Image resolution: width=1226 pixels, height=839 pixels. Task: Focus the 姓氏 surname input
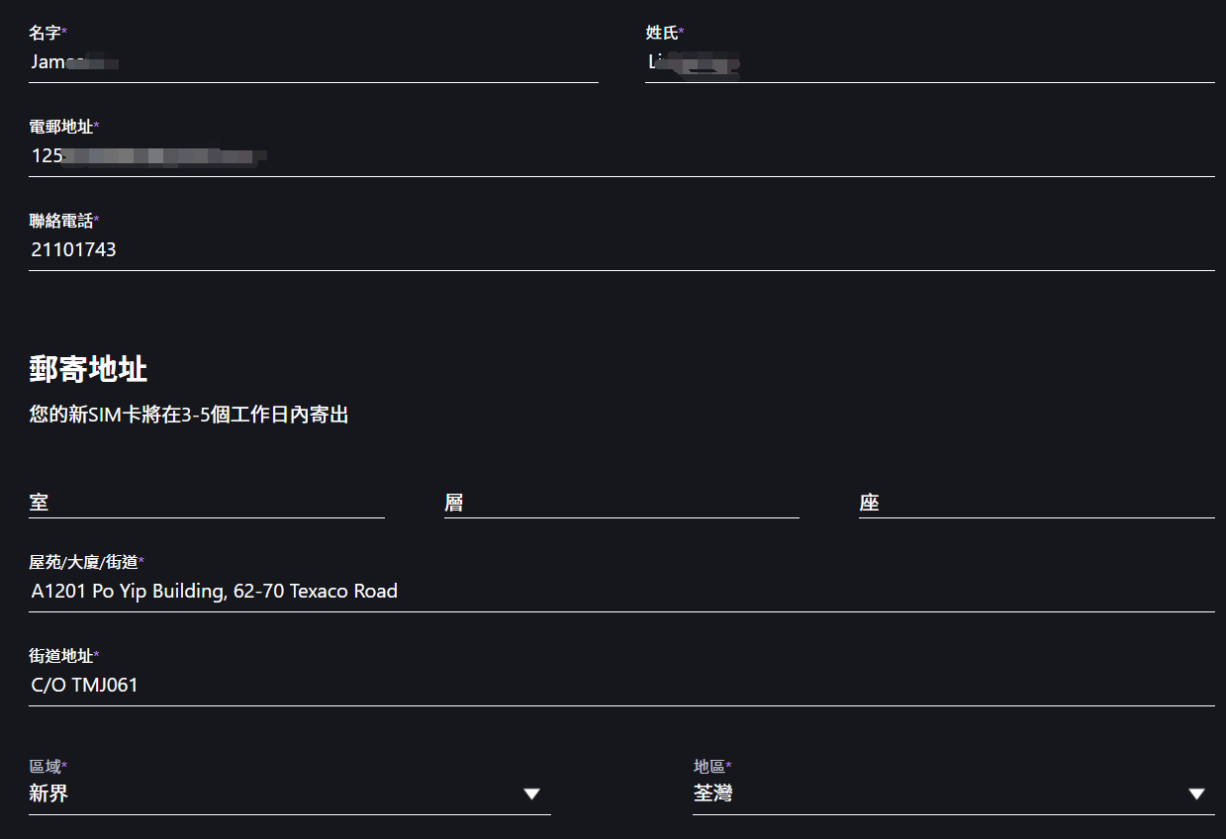[930, 62]
